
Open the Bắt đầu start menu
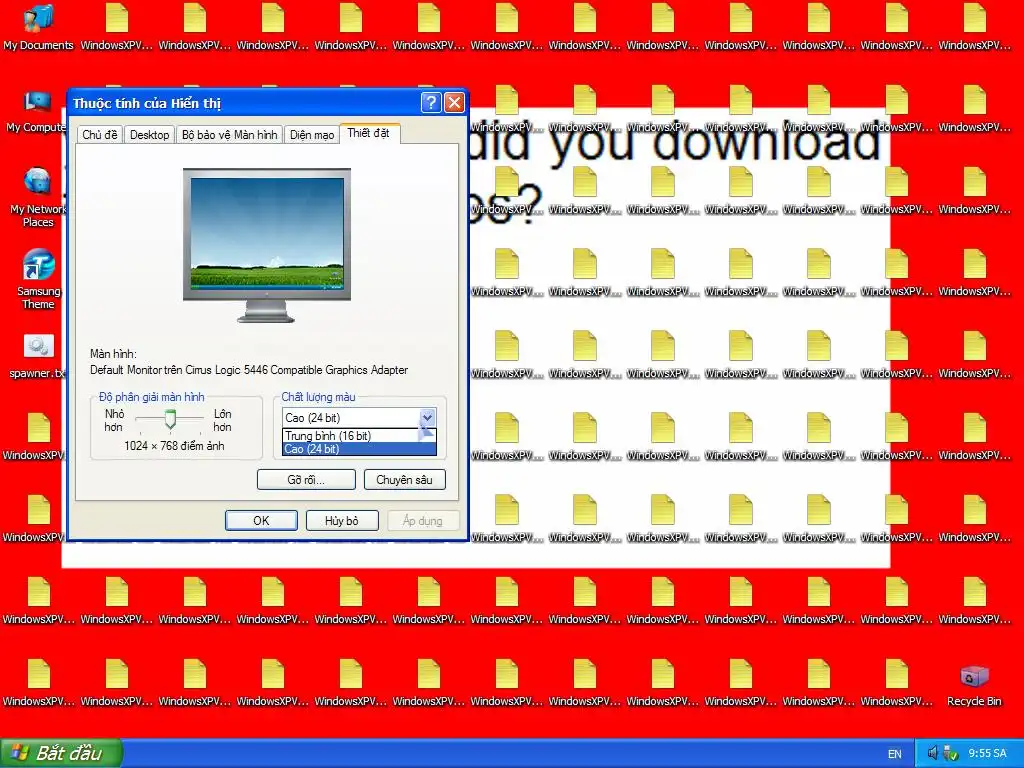click(61, 753)
